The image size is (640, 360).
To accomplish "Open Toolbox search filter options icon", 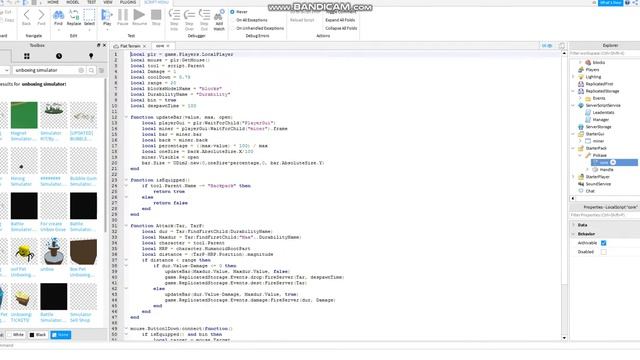I will coord(101,70).
